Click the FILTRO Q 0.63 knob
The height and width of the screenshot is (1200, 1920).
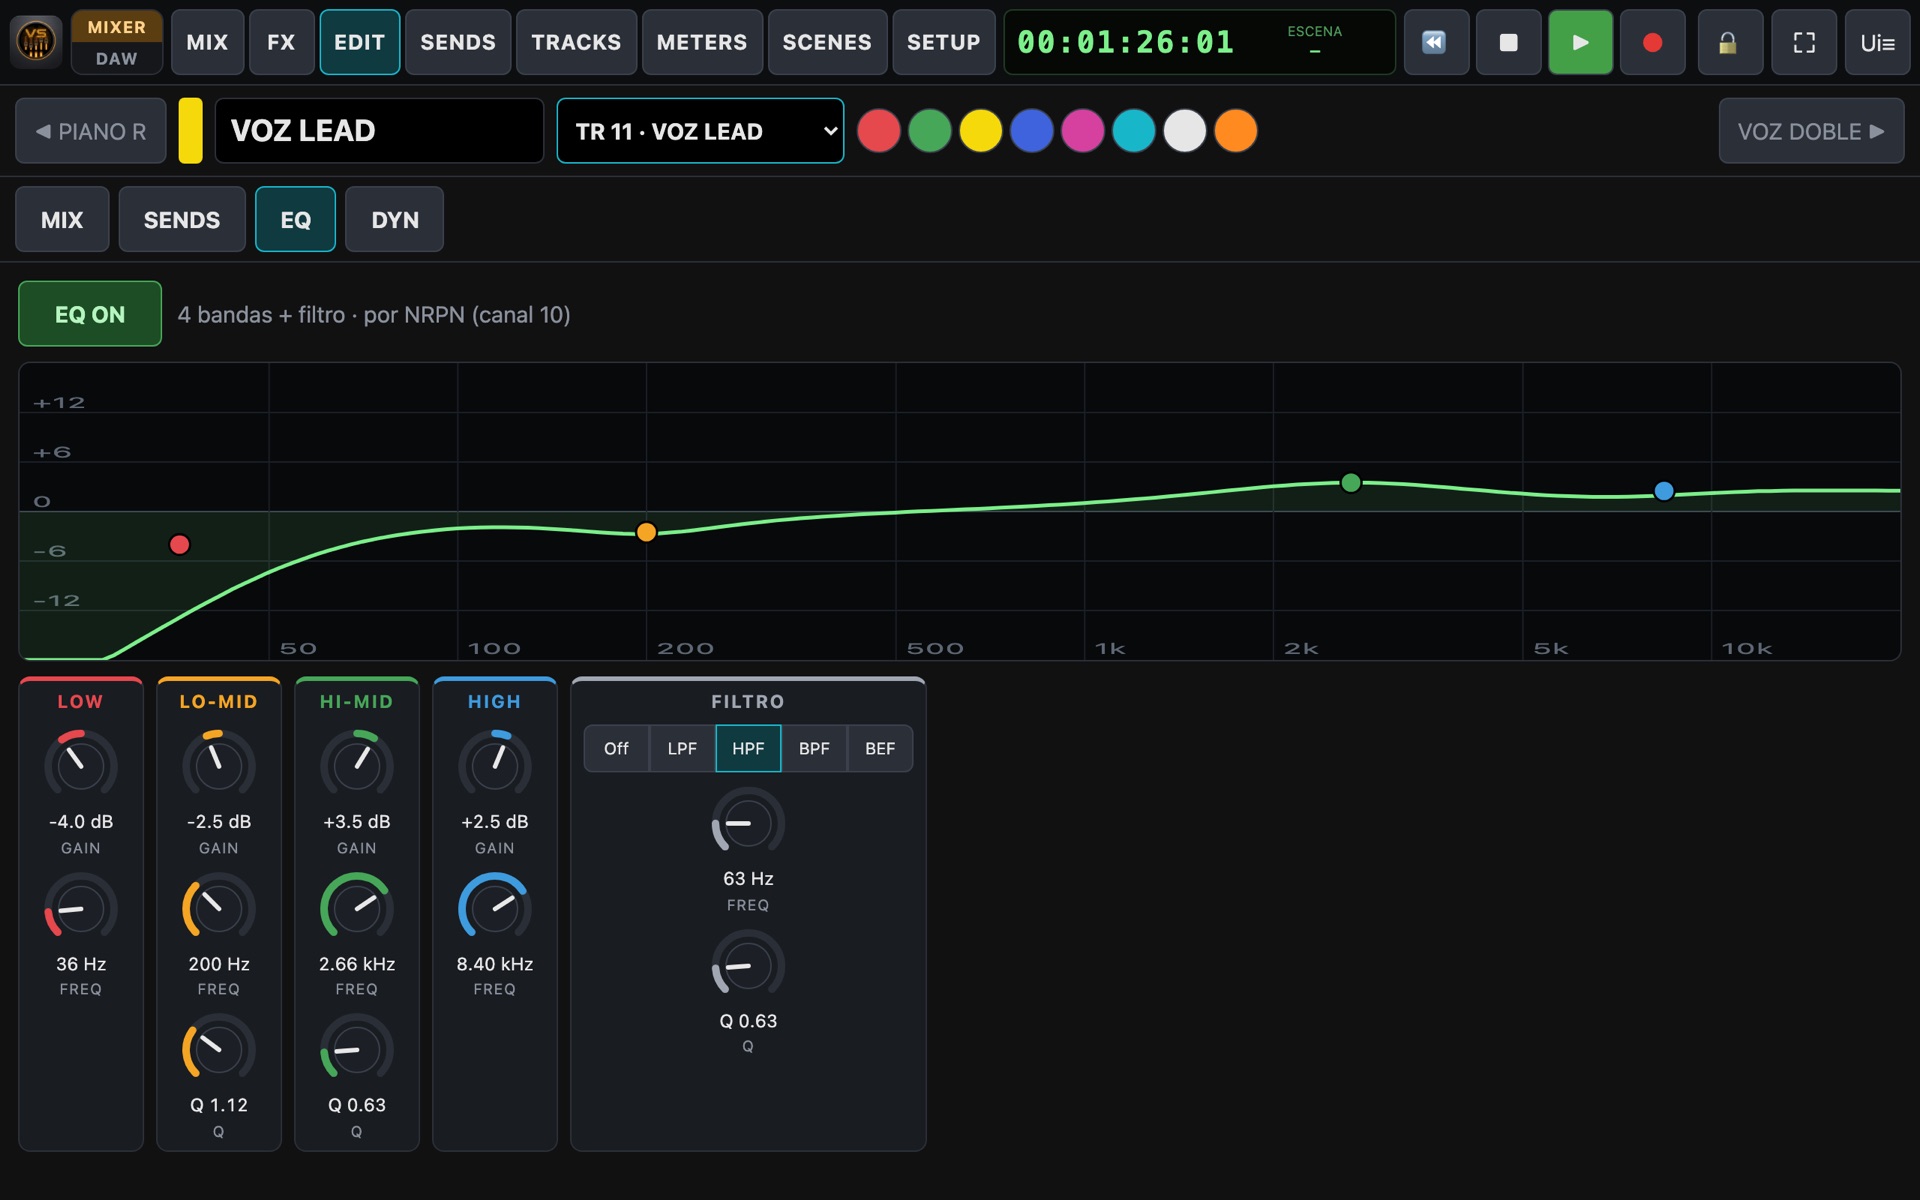[748, 965]
